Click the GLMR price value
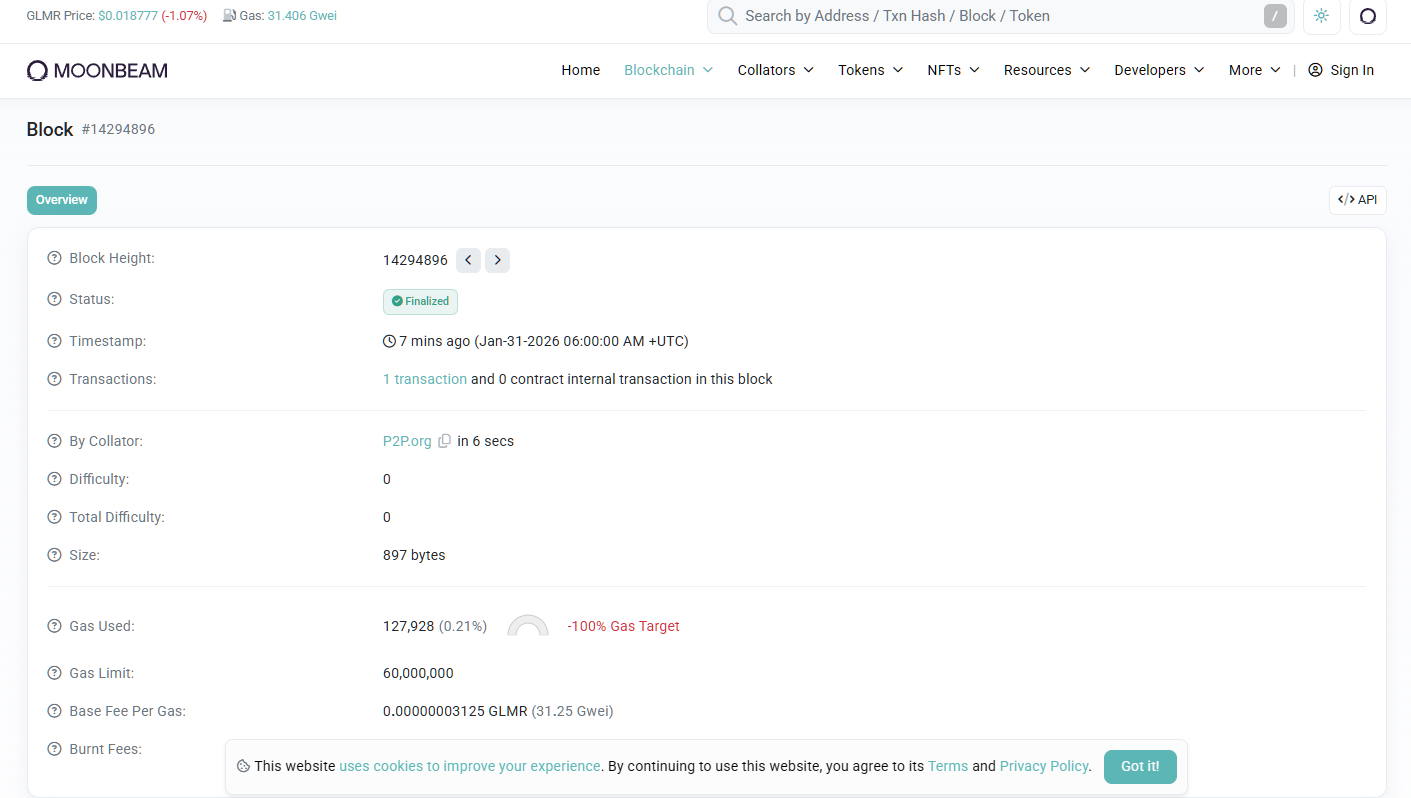1411x798 pixels. point(127,16)
